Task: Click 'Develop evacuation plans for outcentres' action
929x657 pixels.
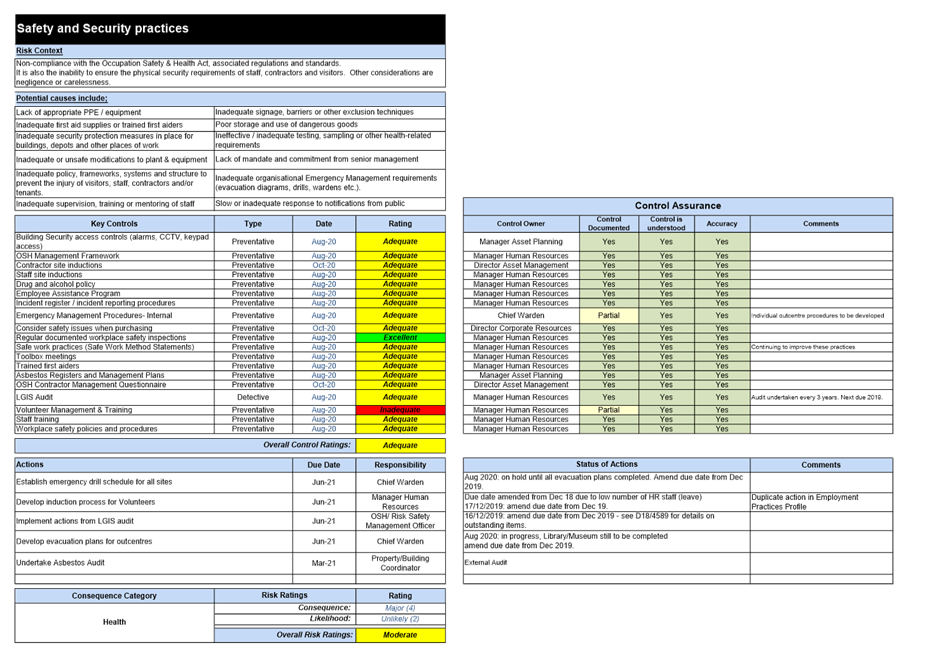Action: [153, 541]
